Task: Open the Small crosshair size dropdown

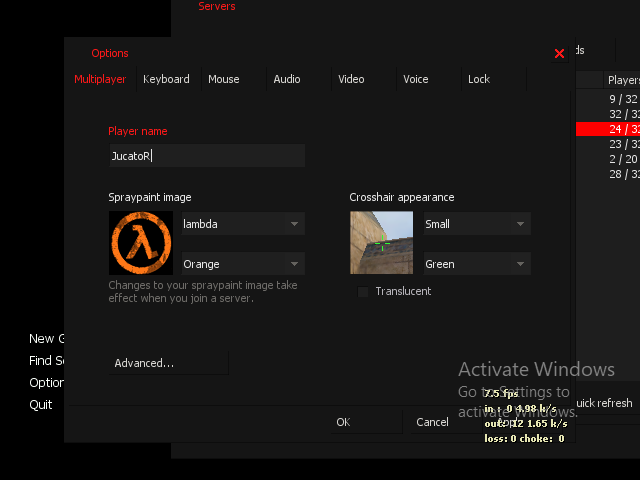Action: 477,224
